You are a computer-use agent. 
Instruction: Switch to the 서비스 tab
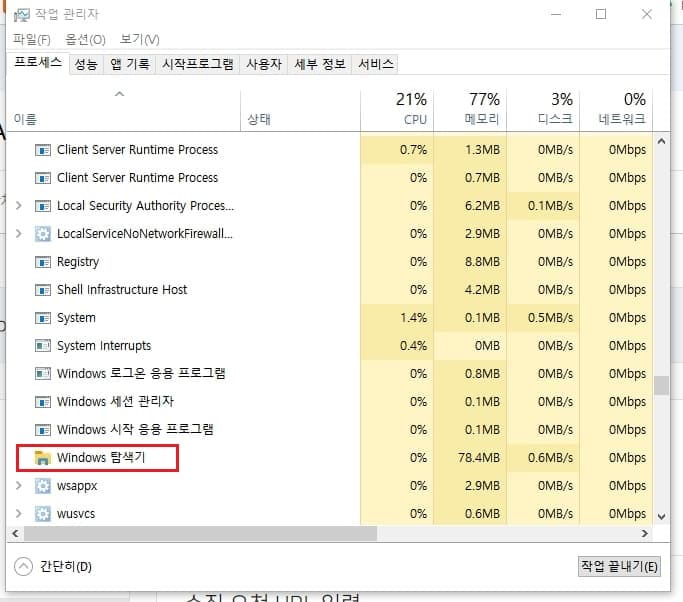click(375, 64)
